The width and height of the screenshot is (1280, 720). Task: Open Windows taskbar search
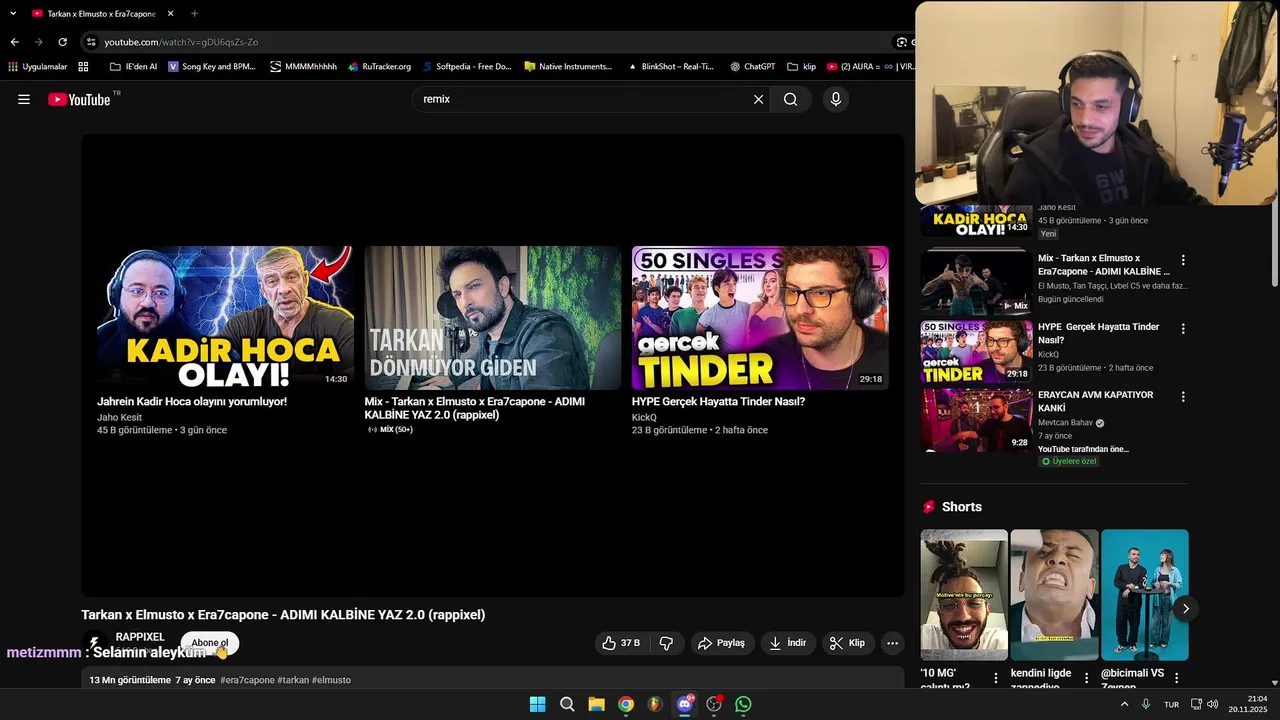tap(567, 704)
